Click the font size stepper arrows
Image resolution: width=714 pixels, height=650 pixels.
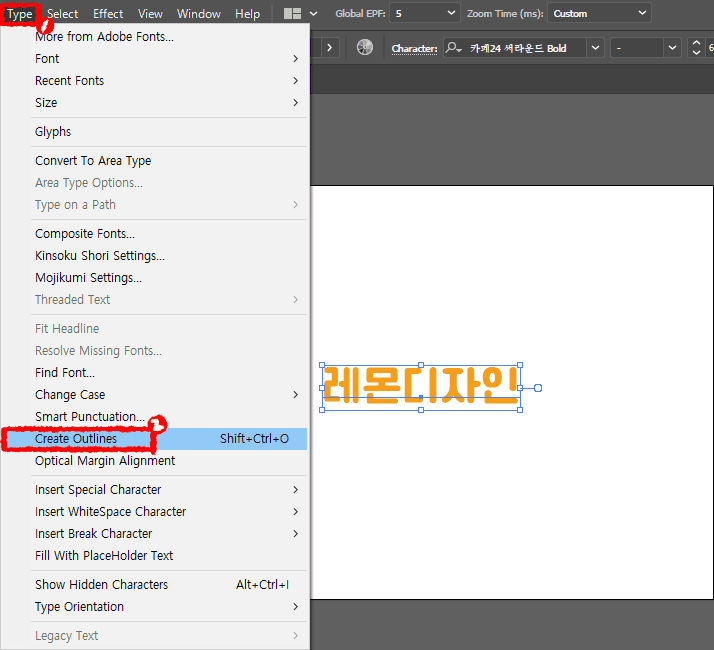click(696, 47)
